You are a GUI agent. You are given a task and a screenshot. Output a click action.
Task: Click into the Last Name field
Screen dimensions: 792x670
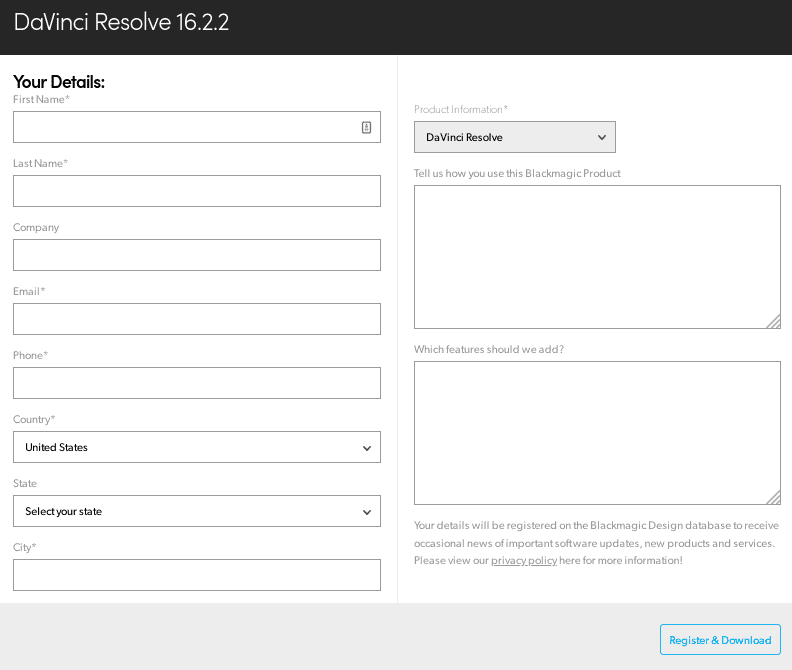(197, 191)
